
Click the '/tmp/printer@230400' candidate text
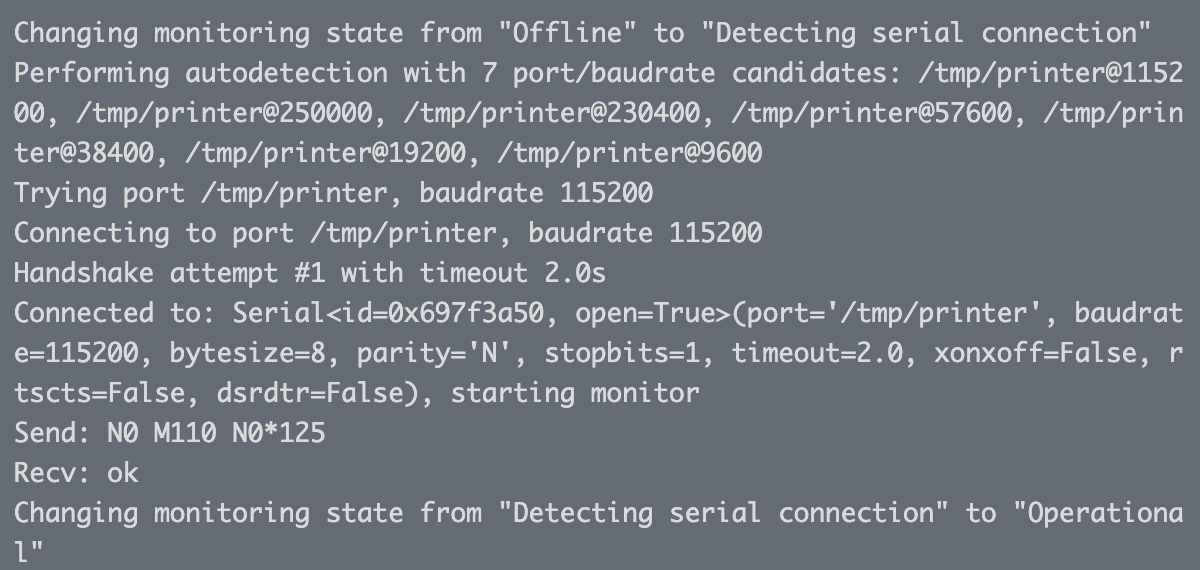click(x=553, y=113)
